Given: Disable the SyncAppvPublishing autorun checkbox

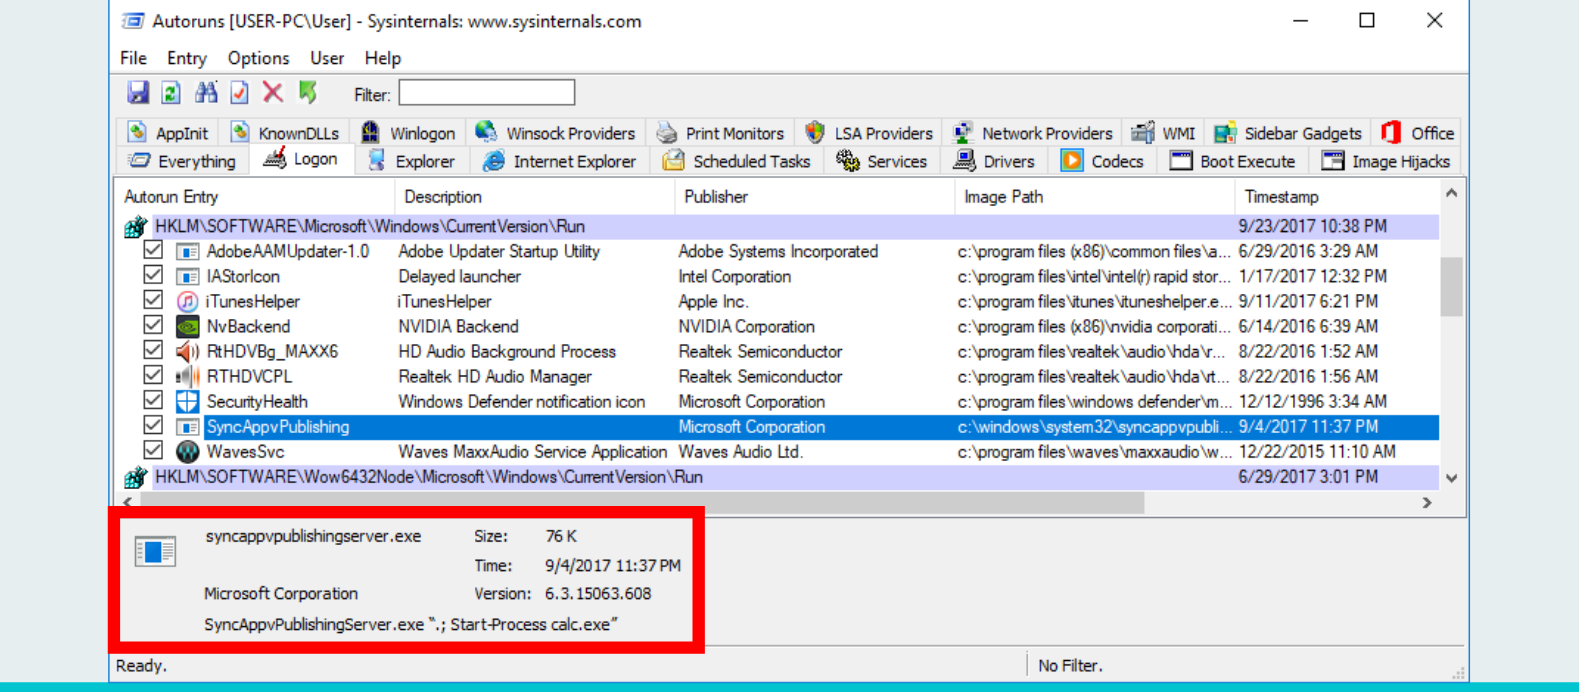Looking at the screenshot, I should point(153,425).
